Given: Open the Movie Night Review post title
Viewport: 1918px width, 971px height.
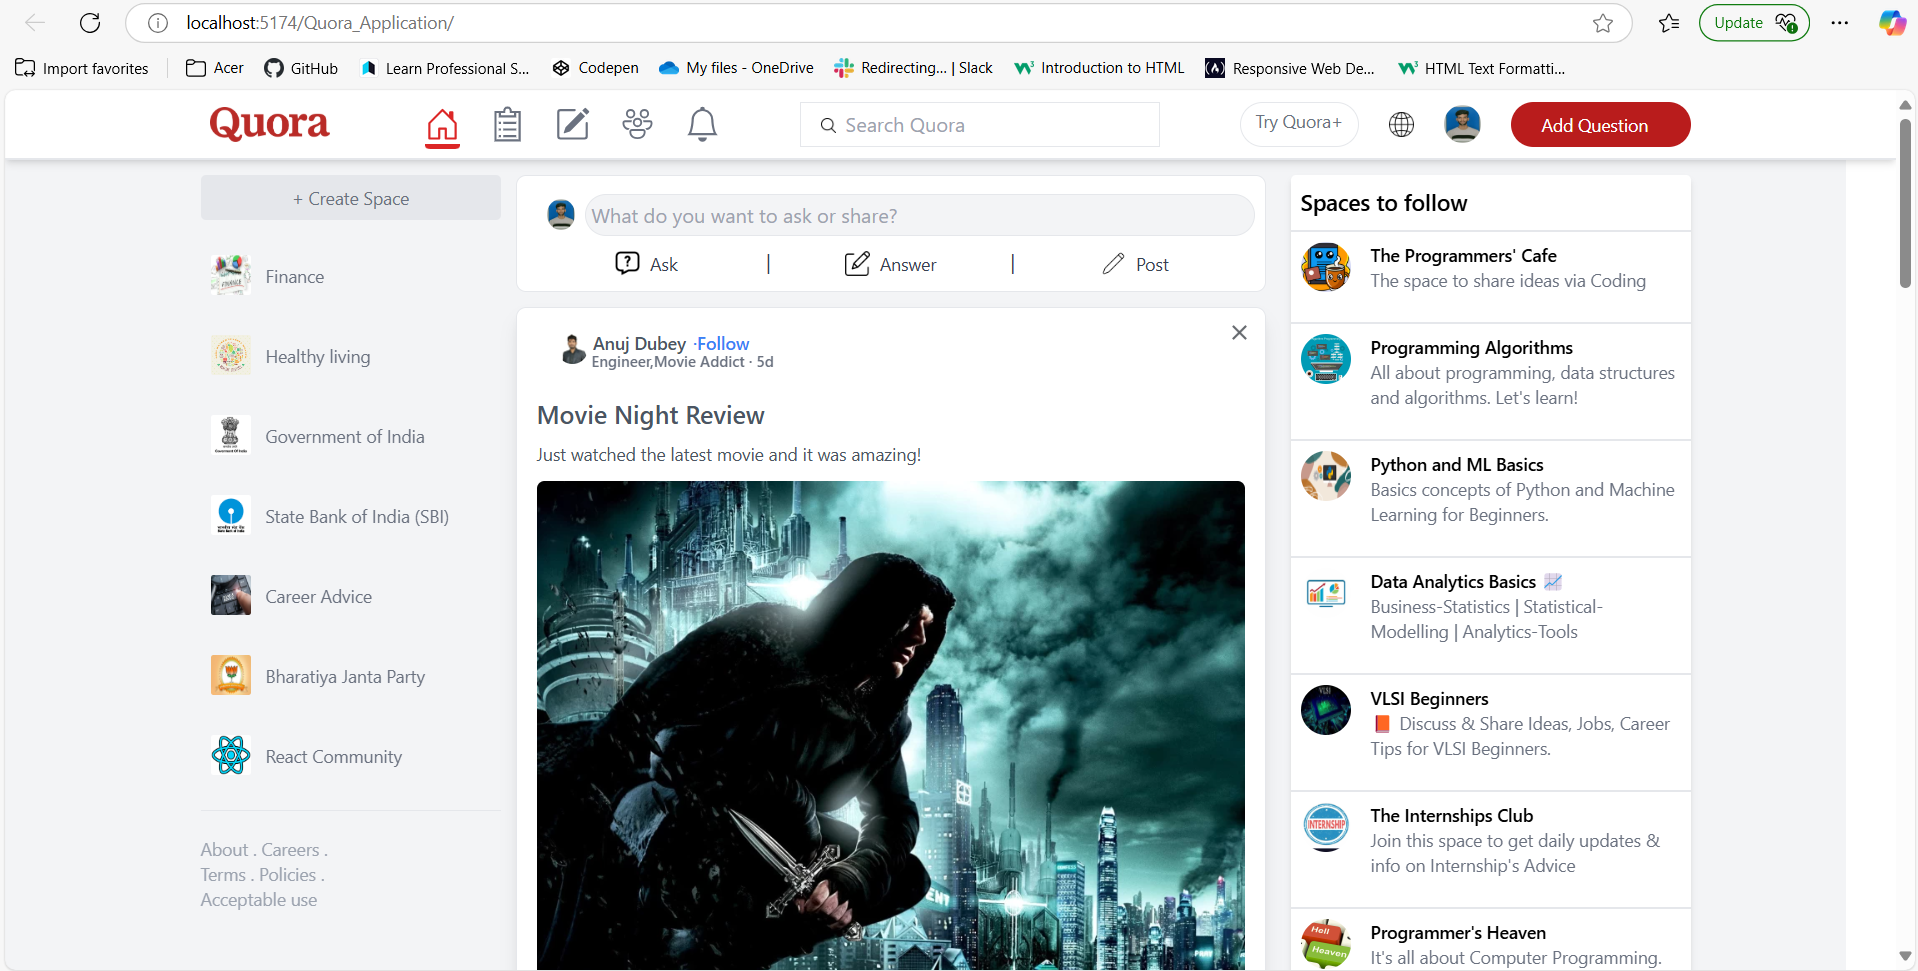Looking at the screenshot, I should coord(651,415).
